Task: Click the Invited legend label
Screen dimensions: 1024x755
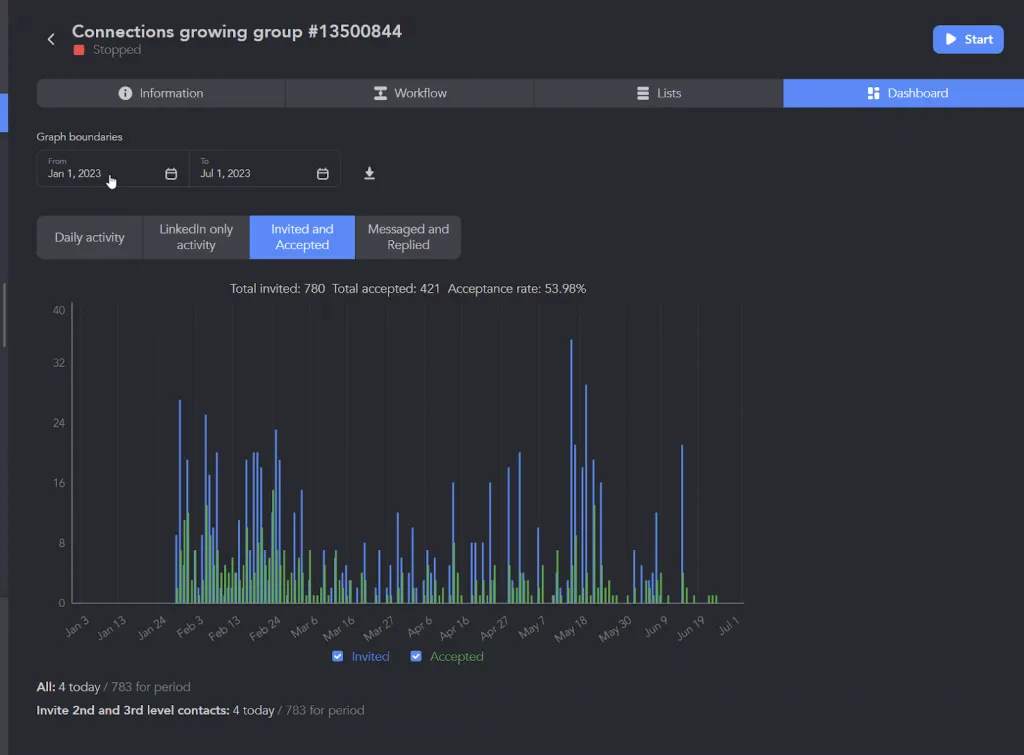Action: [370, 656]
